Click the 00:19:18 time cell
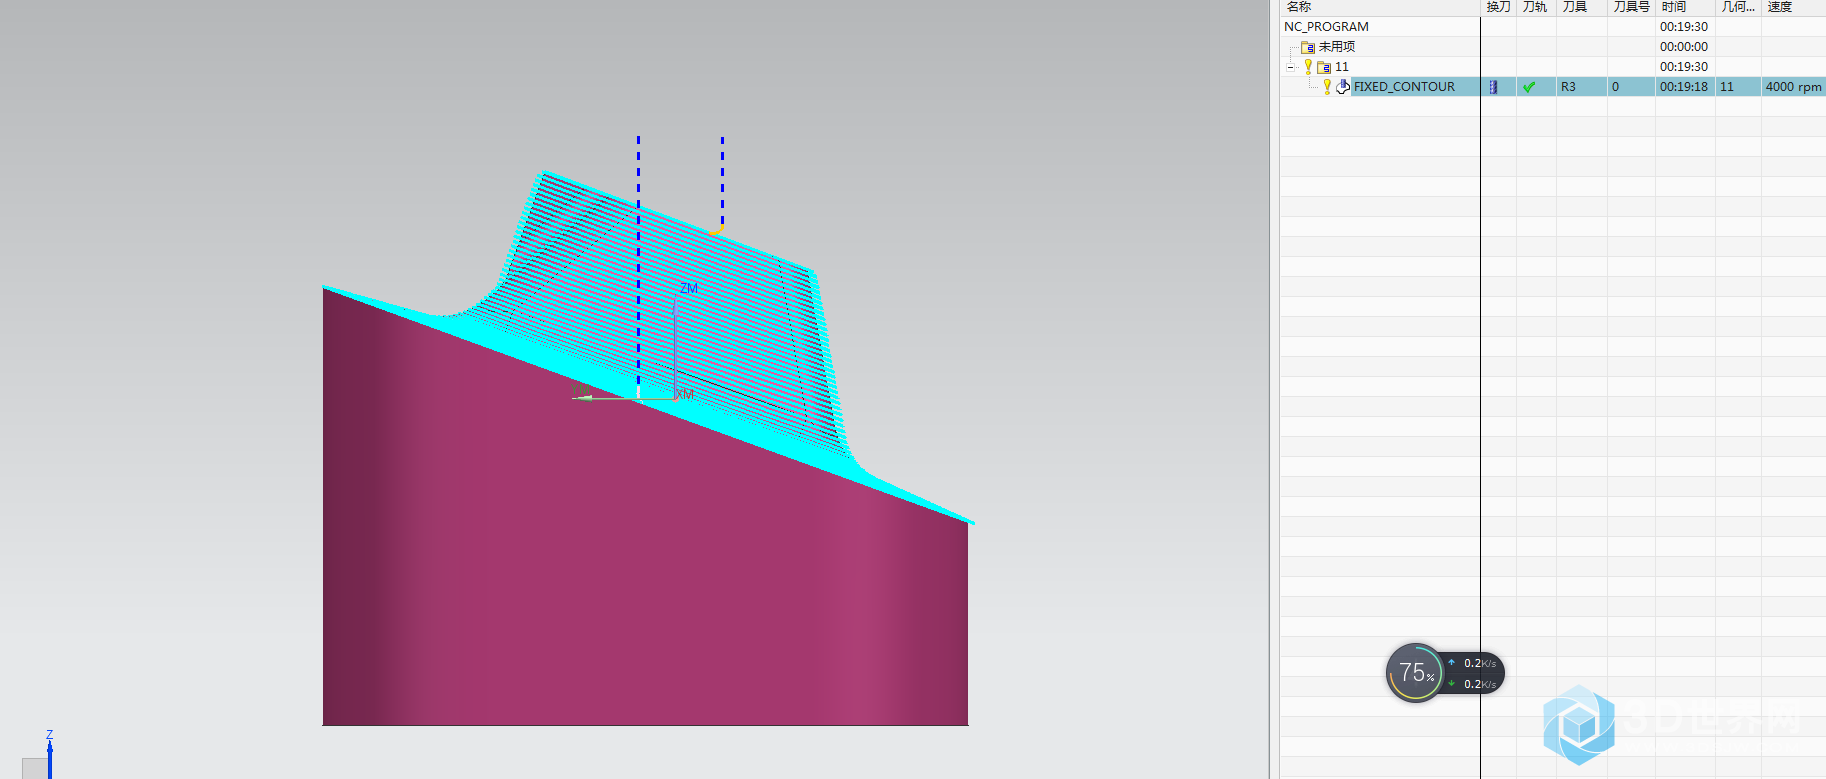Image resolution: width=1826 pixels, height=779 pixels. [x=1684, y=87]
